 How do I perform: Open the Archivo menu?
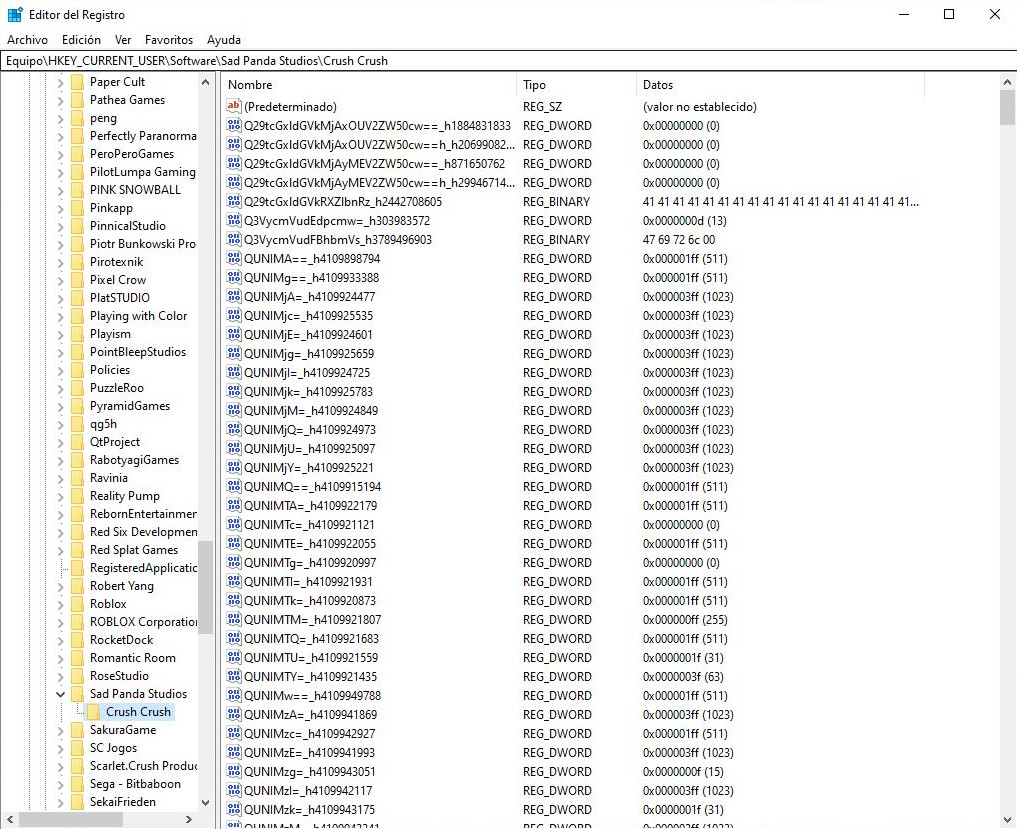[x=27, y=40]
